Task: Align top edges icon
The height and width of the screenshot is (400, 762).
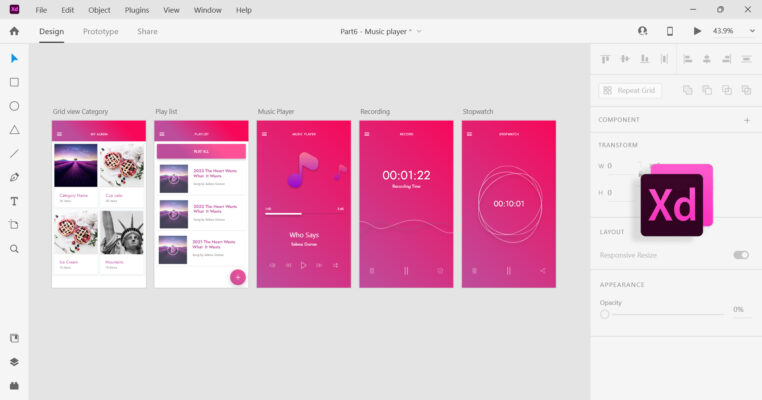Action: click(605, 59)
